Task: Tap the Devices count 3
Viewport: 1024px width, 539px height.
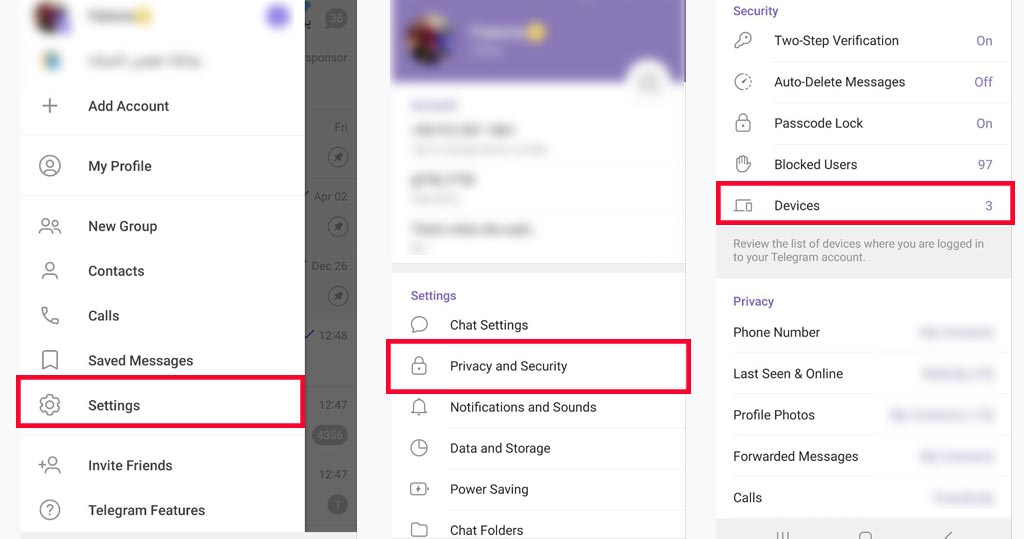Action: 989,206
